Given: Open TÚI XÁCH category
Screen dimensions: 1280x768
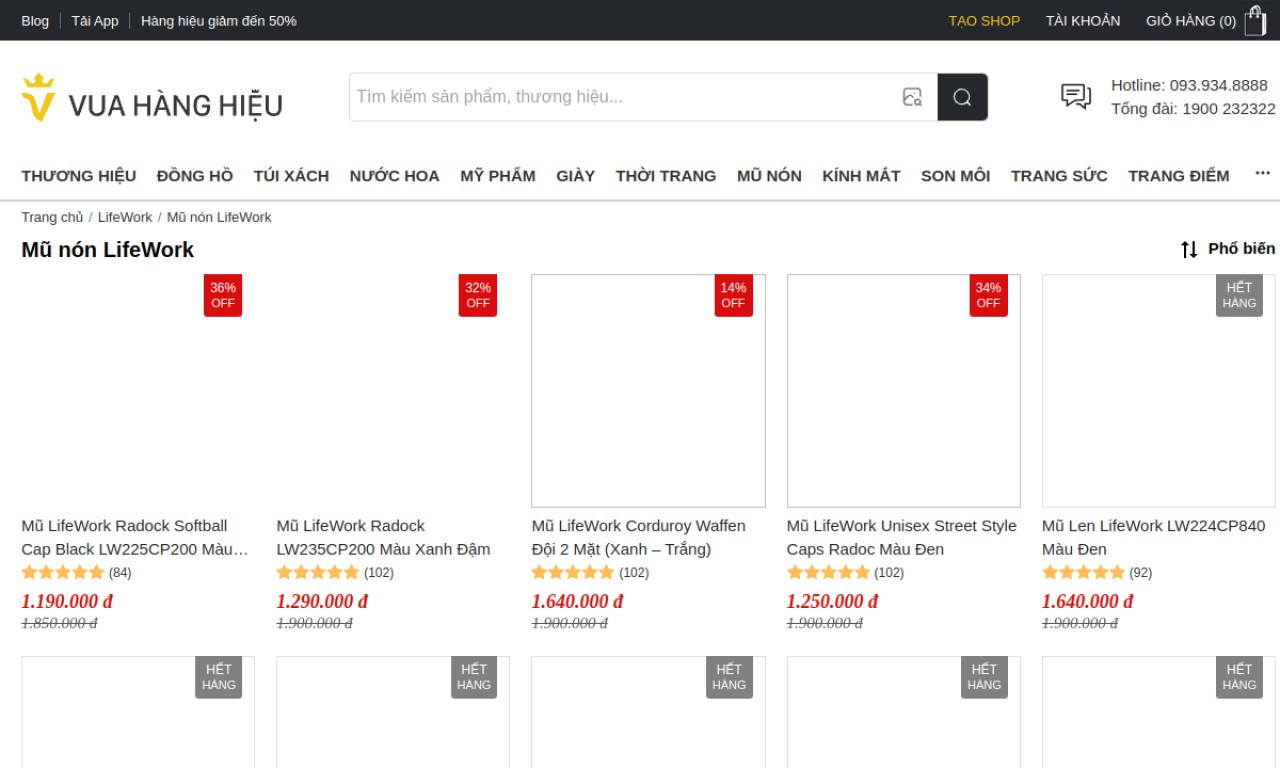Looking at the screenshot, I should pos(291,176).
